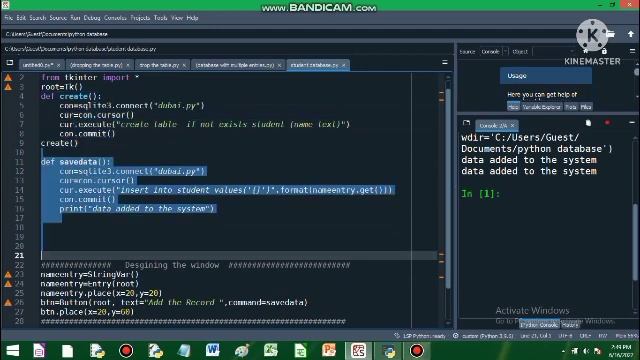Open the Help pane Source Console dropdown
Image resolution: width=640 pixels, height=360 pixels.
494,52
